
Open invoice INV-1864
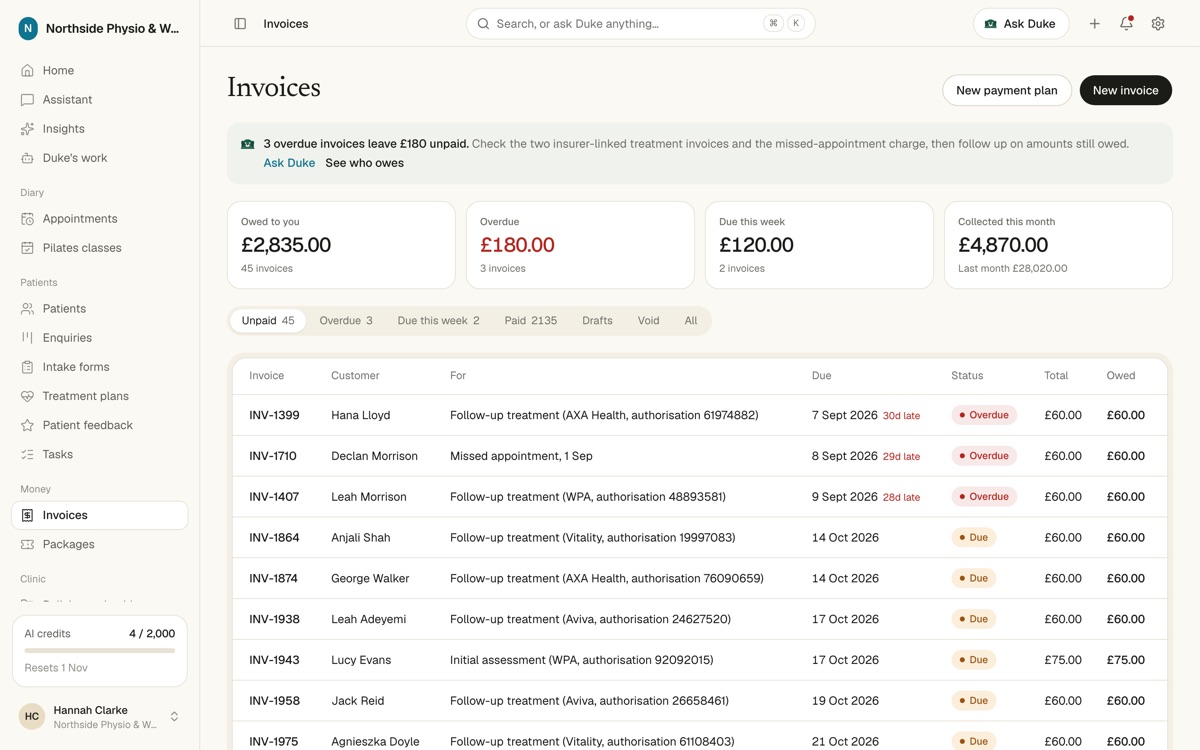[x=274, y=538]
